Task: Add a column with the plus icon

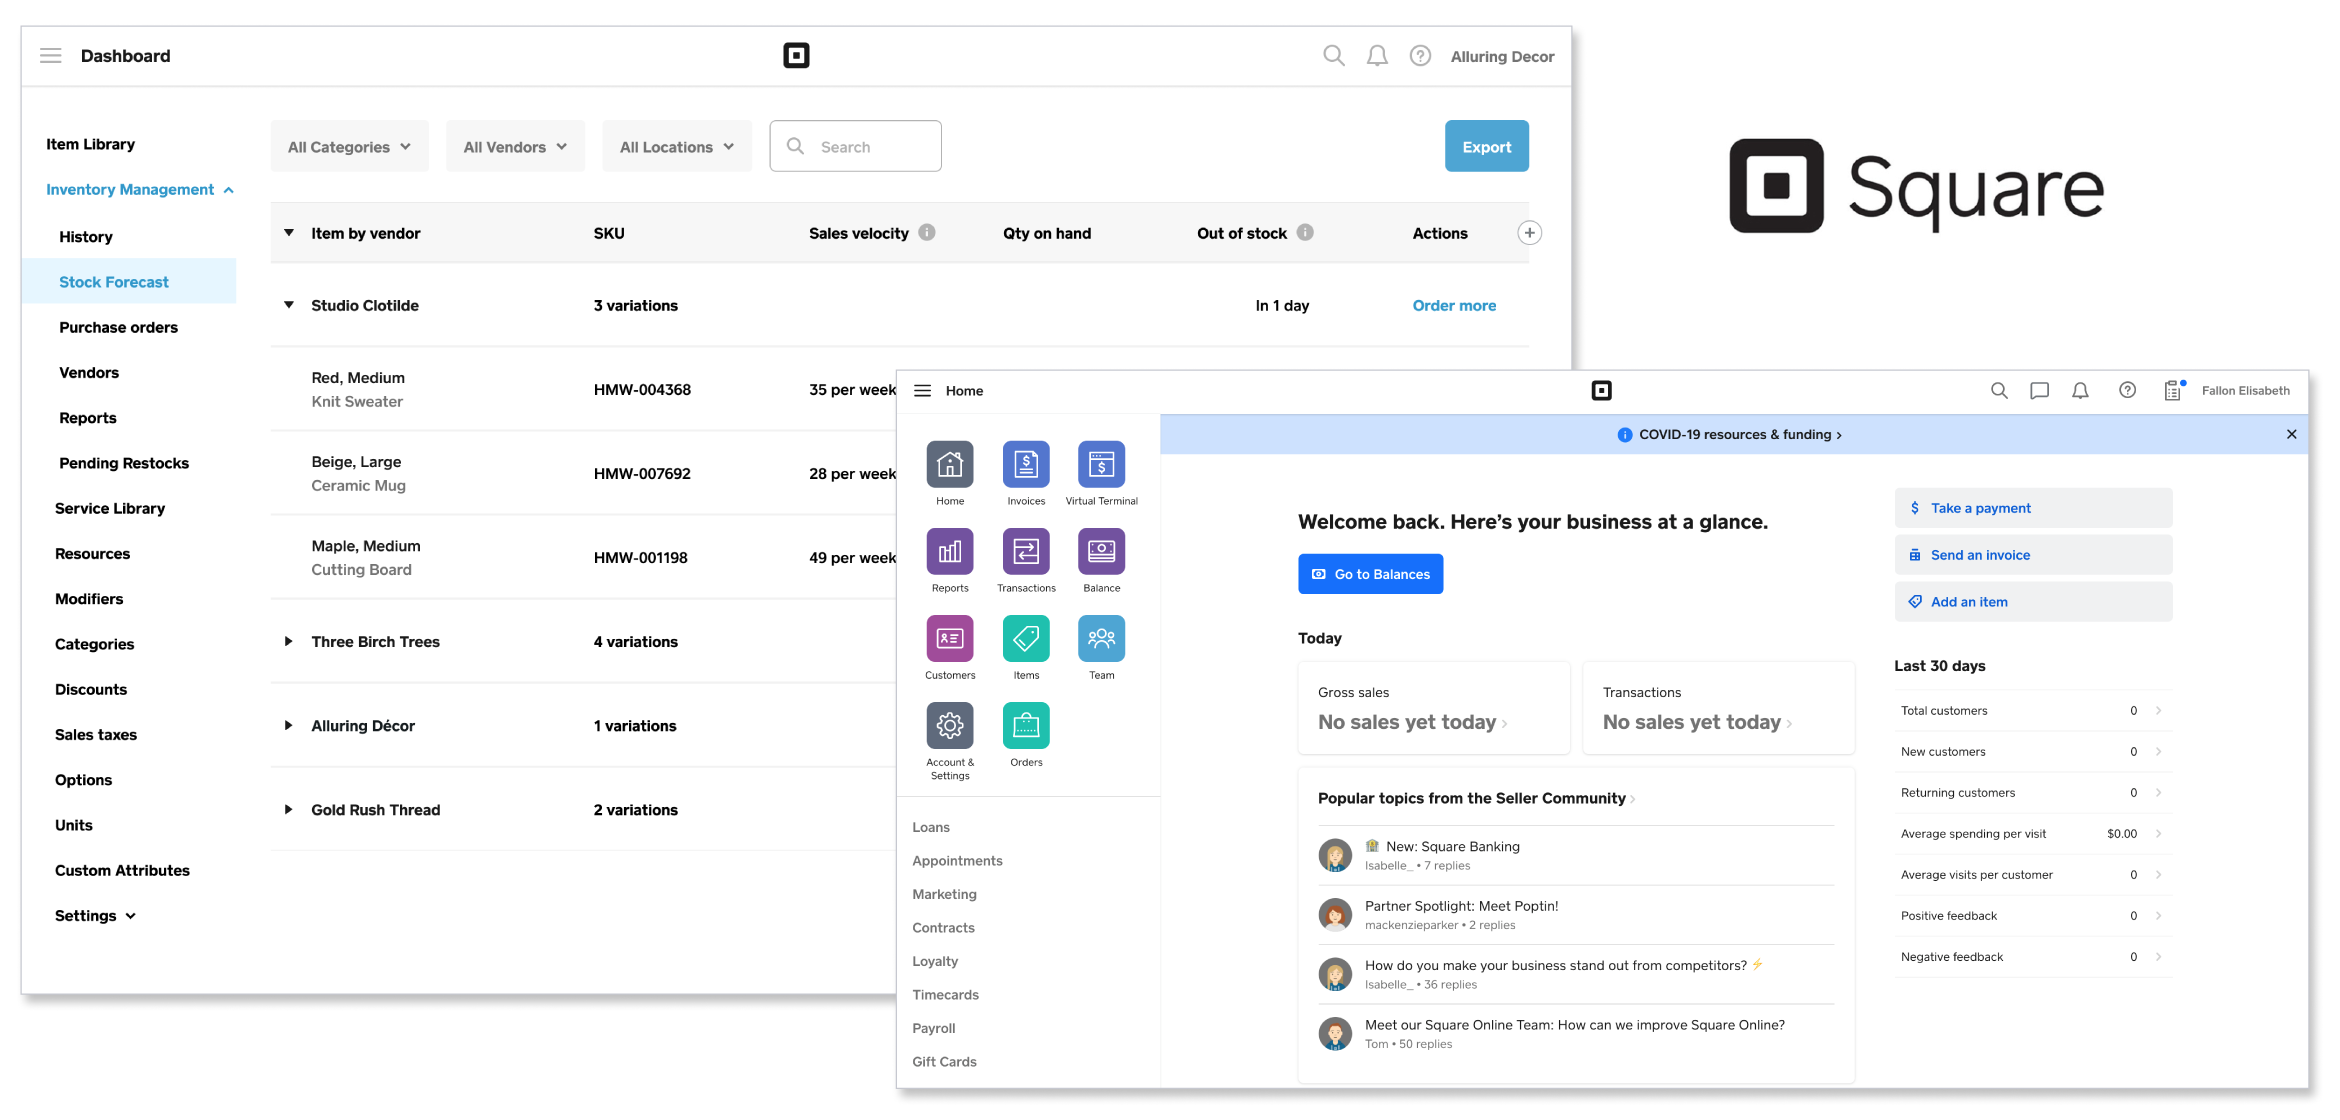Action: coord(1529,233)
